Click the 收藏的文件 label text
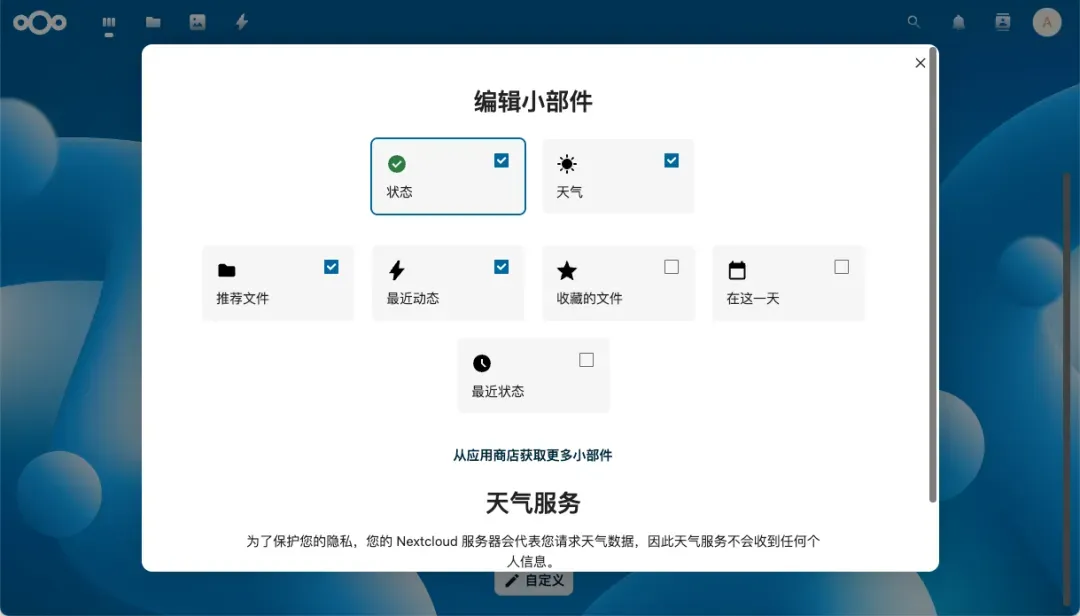1080x616 pixels. (x=590, y=298)
